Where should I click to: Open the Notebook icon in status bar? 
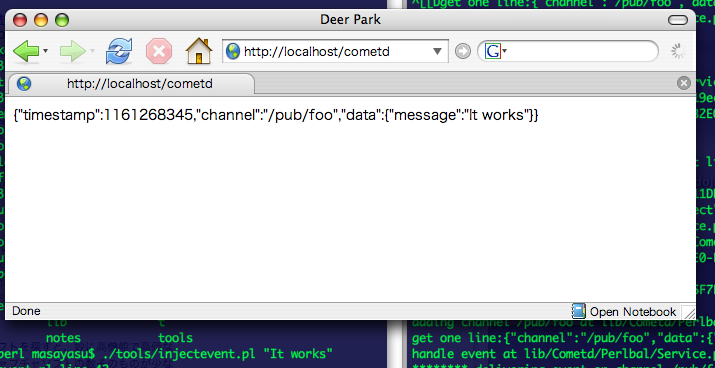[x=578, y=311]
